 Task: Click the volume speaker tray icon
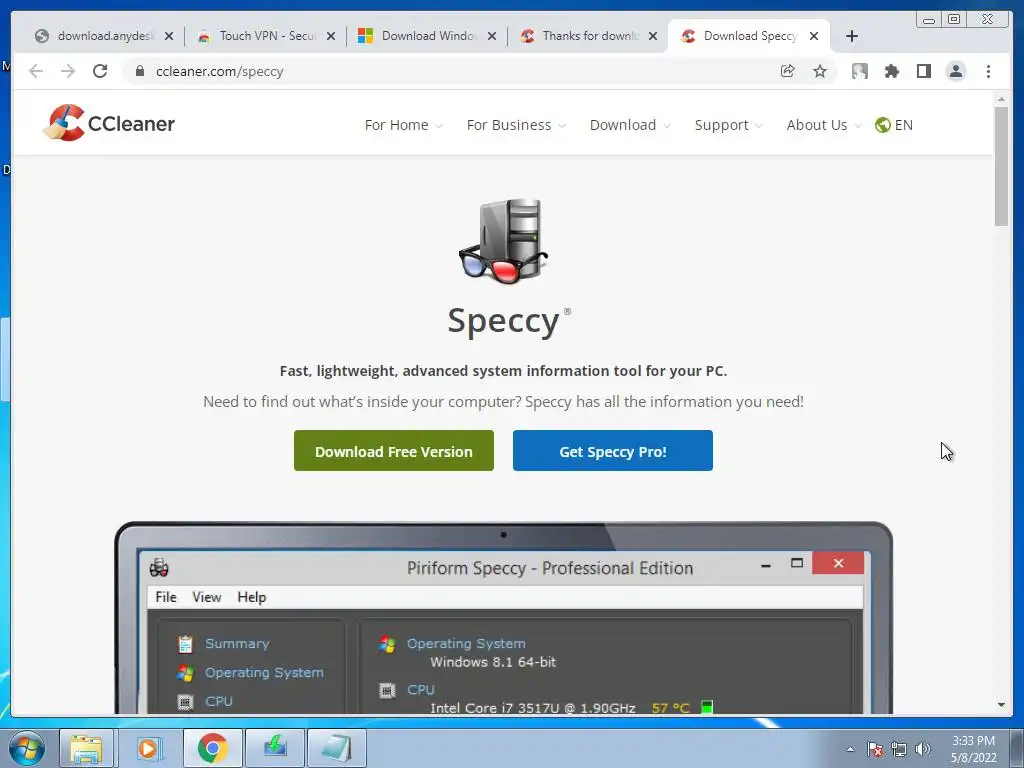click(x=923, y=749)
